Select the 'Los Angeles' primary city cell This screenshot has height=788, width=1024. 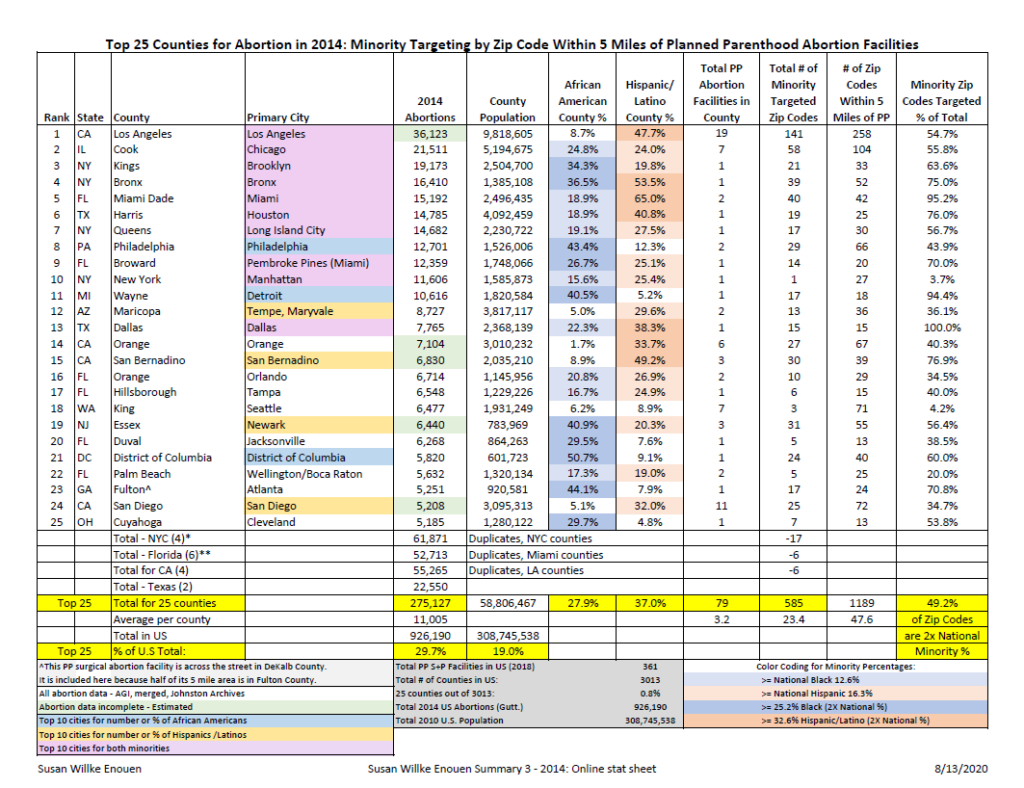point(319,134)
